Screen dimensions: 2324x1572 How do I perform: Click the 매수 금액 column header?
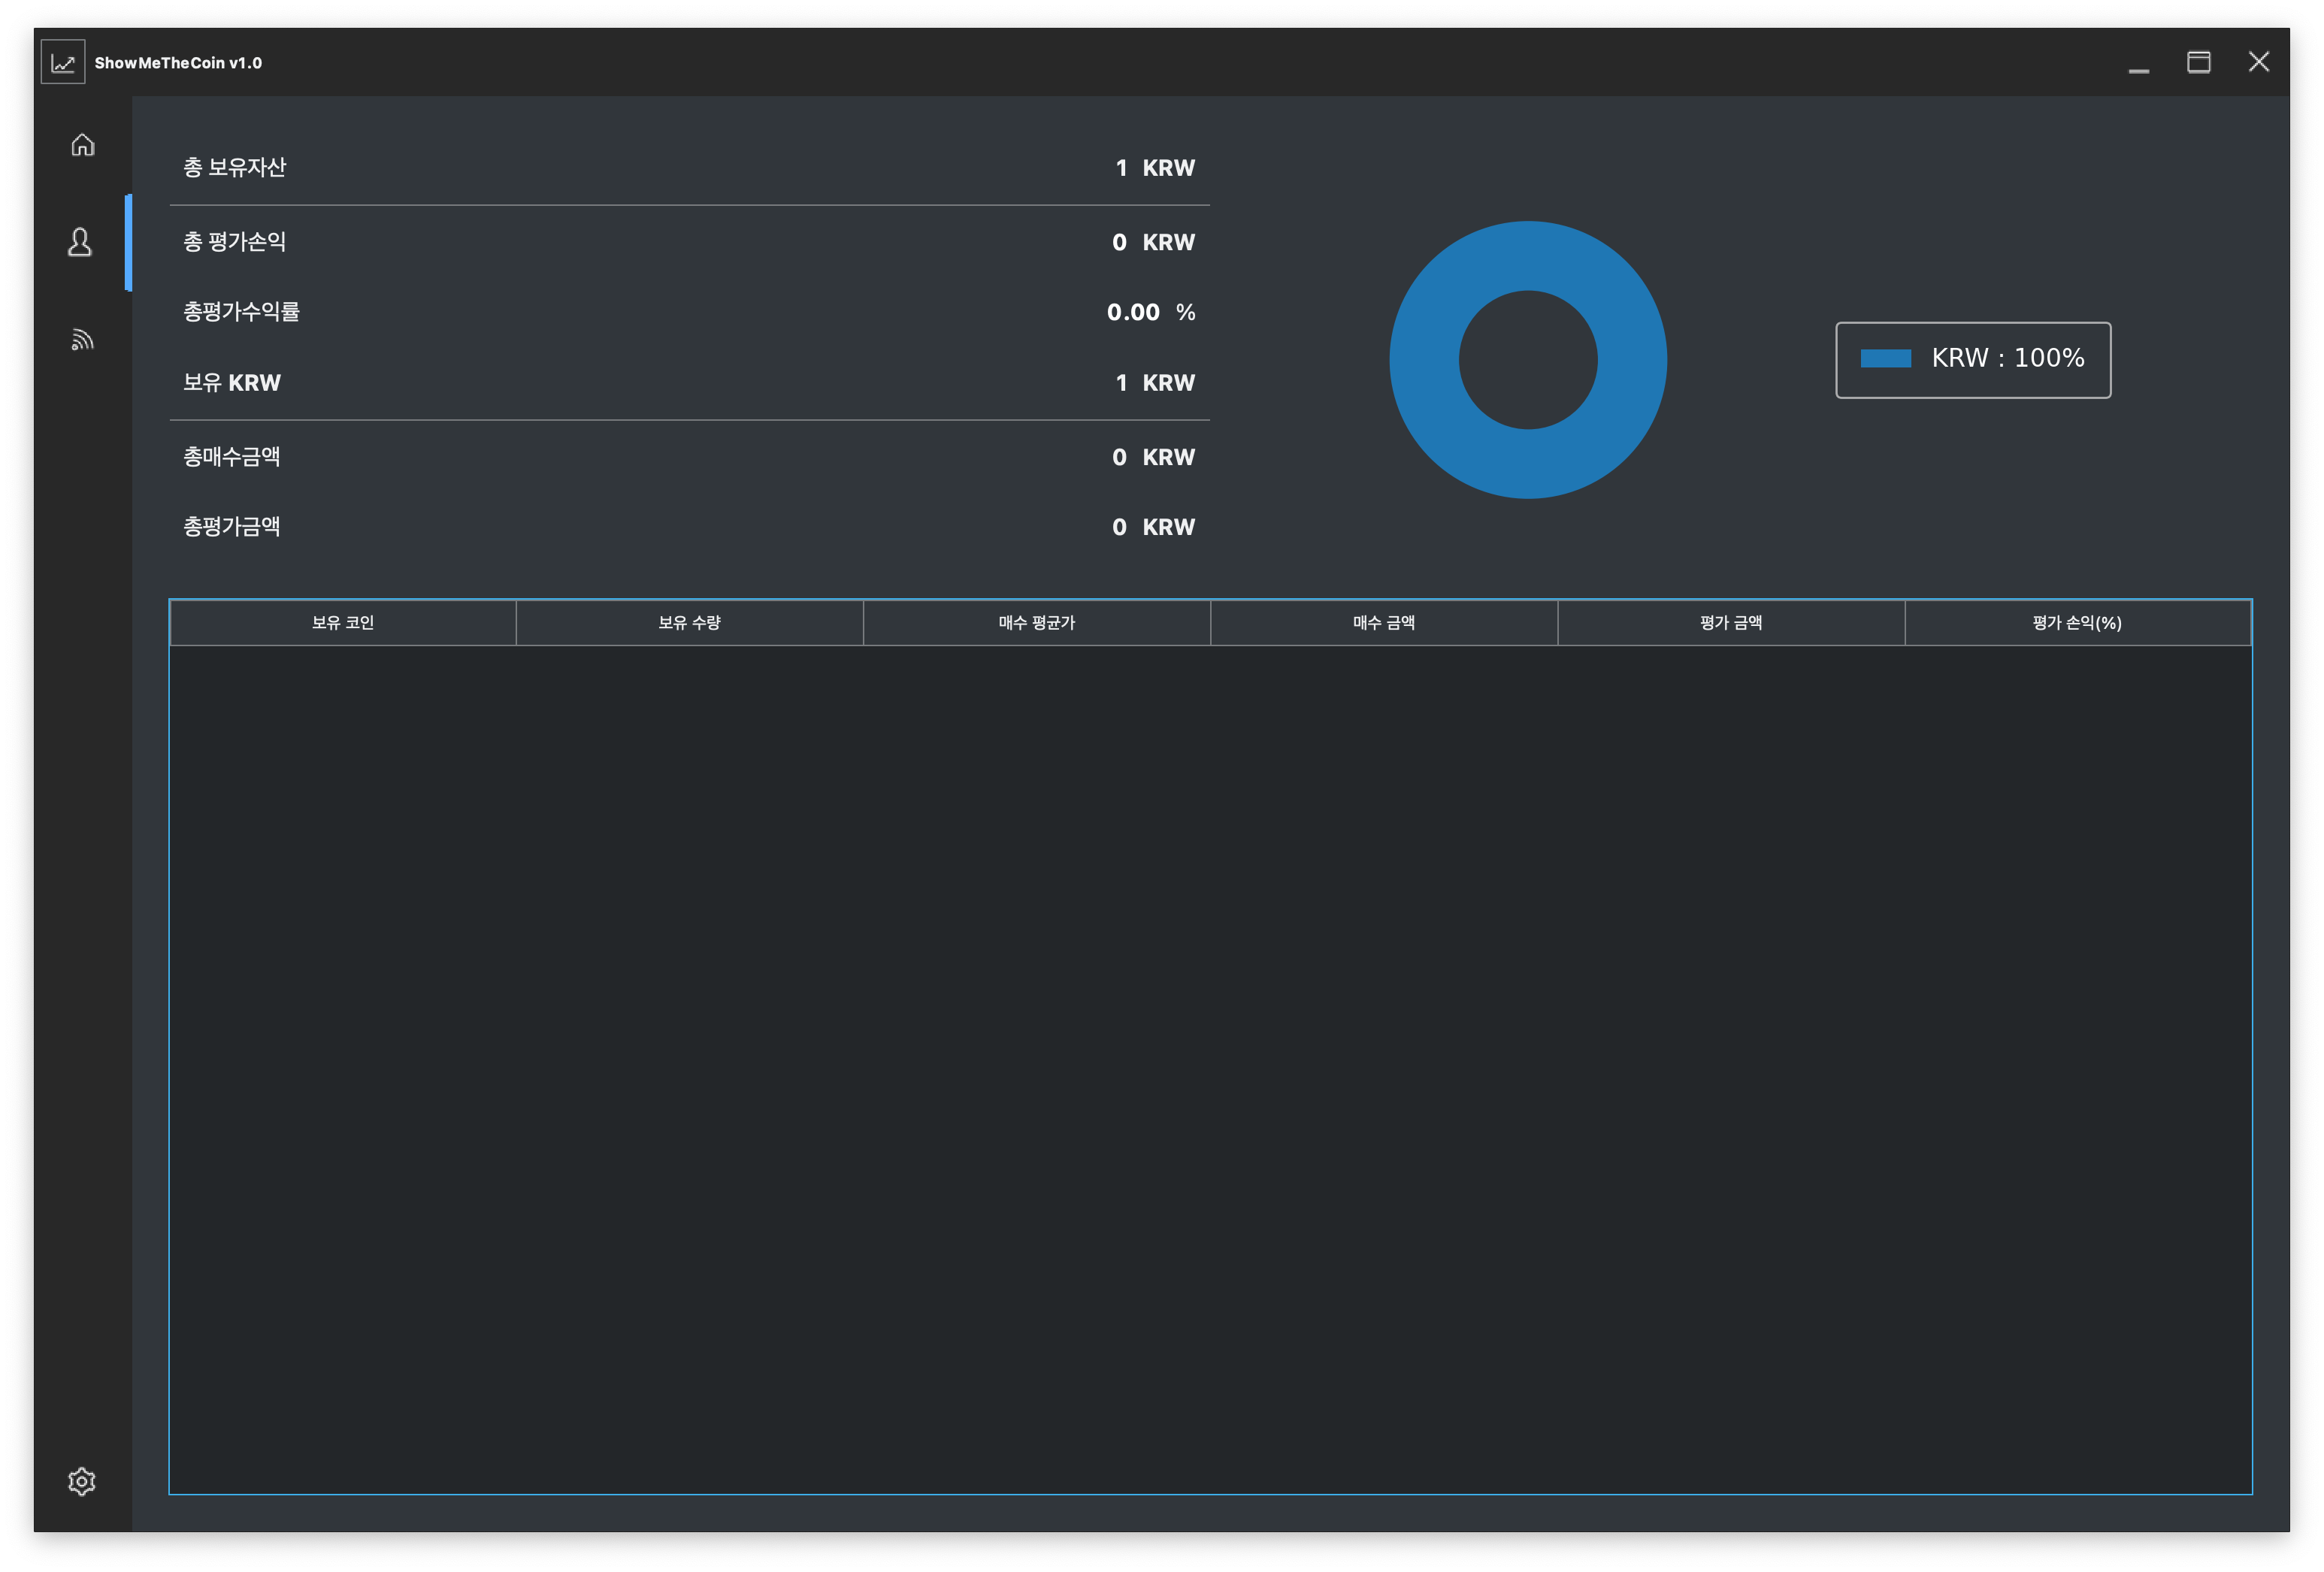[1384, 623]
